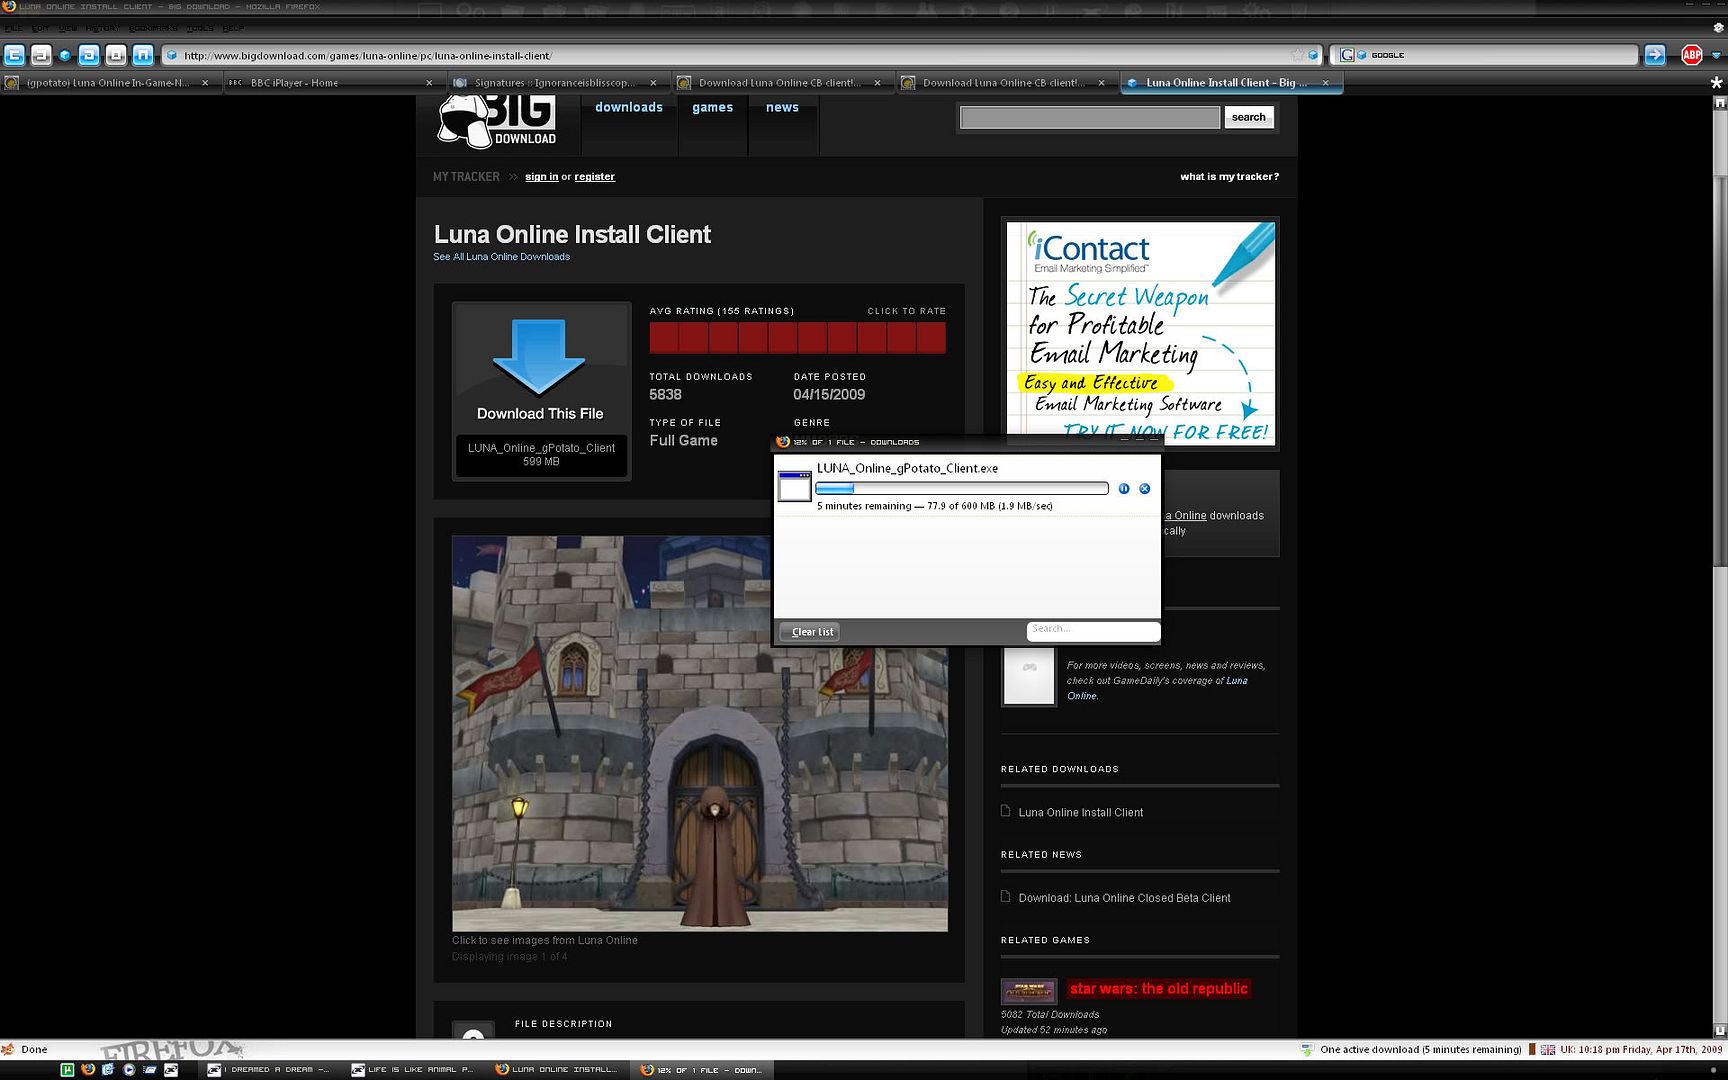Click the Big Download site logo
This screenshot has height=1080, width=1728.
coord(497,122)
